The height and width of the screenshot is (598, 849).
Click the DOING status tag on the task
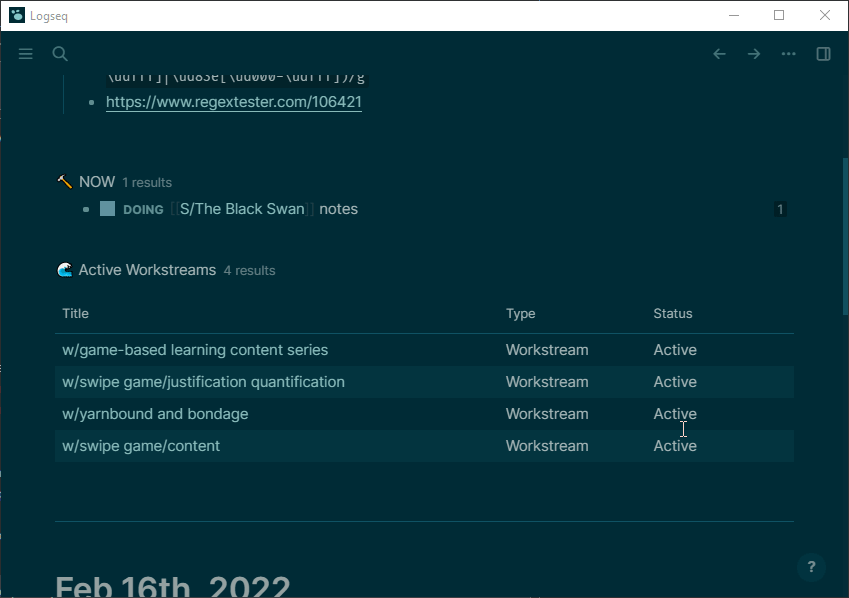(142, 209)
